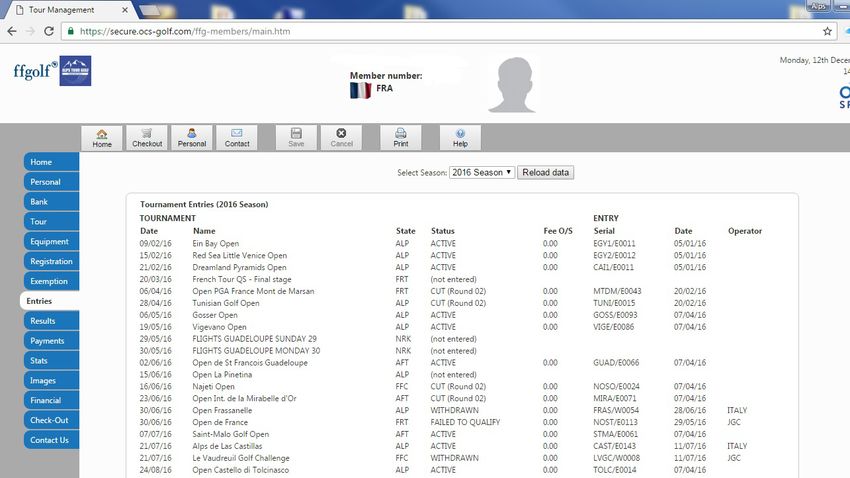Click Vigevano Open entry
This screenshot has width=850, height=478.
point(219,327)
